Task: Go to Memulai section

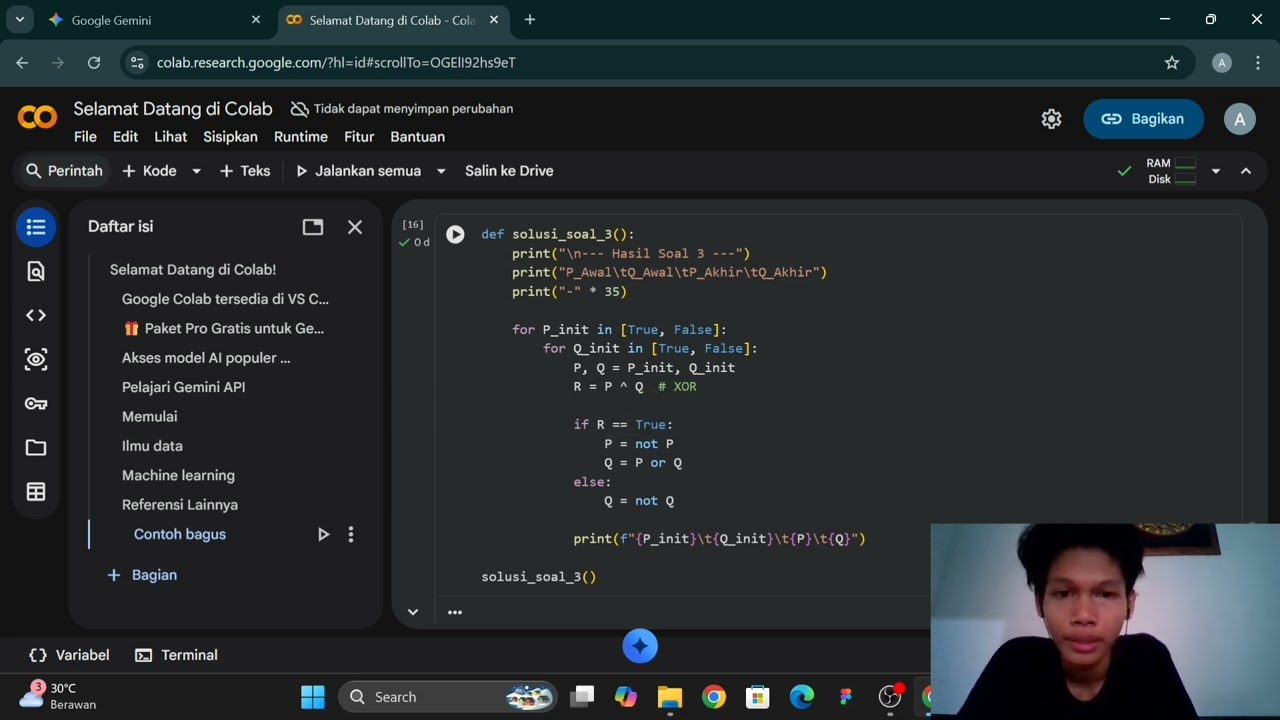Action: pos(149,416)
